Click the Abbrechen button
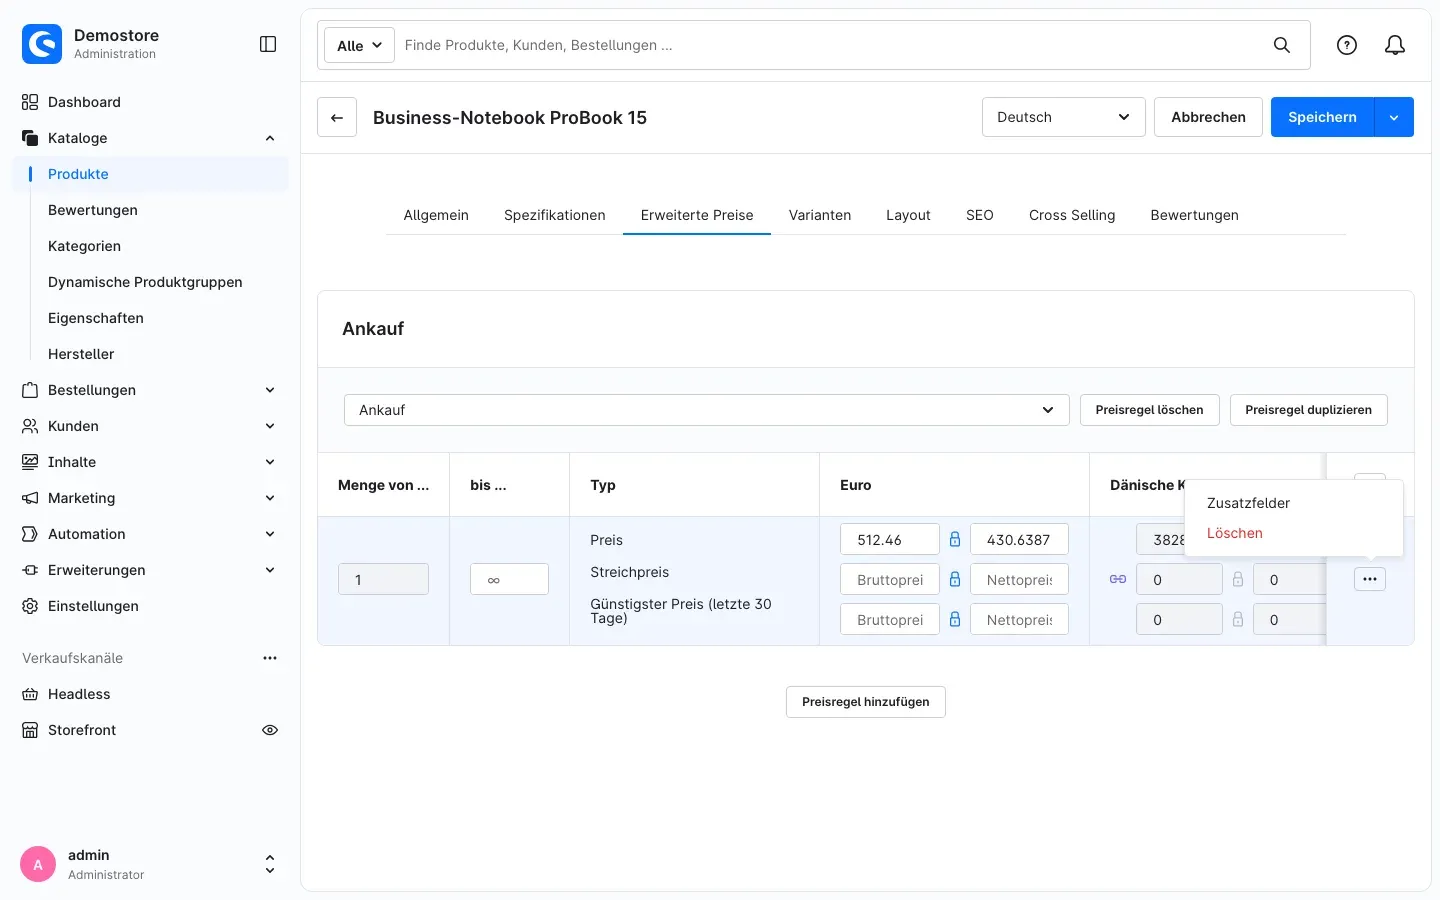 [x=1208, y=117]
